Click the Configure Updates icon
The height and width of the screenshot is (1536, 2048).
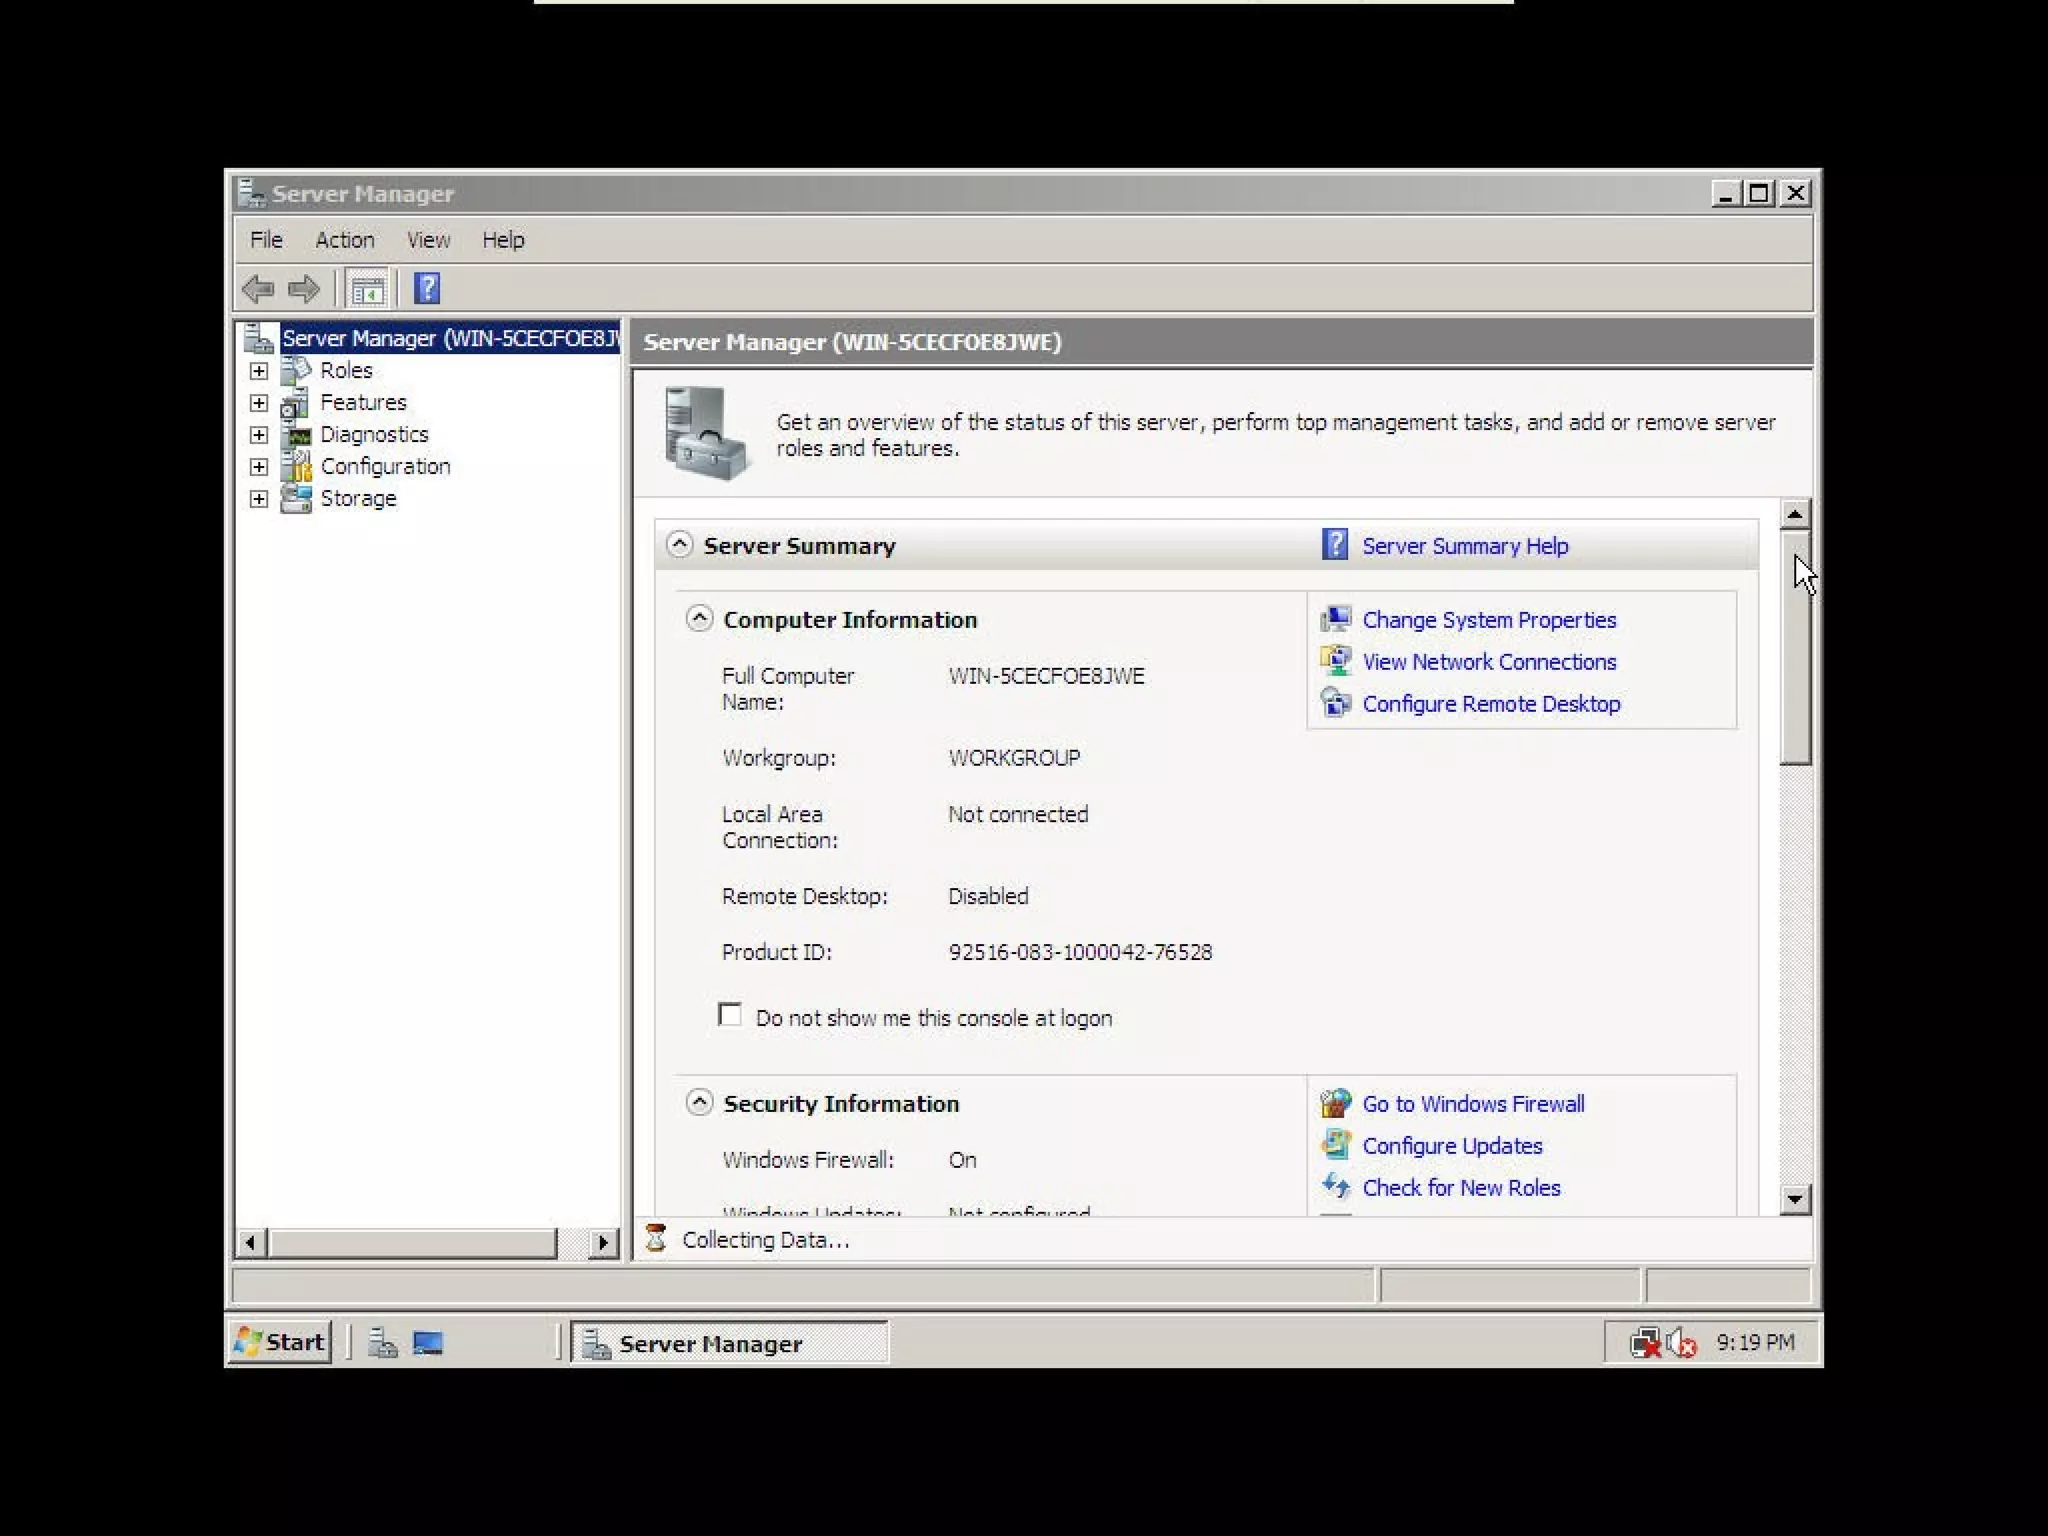click(1336, 1145)
